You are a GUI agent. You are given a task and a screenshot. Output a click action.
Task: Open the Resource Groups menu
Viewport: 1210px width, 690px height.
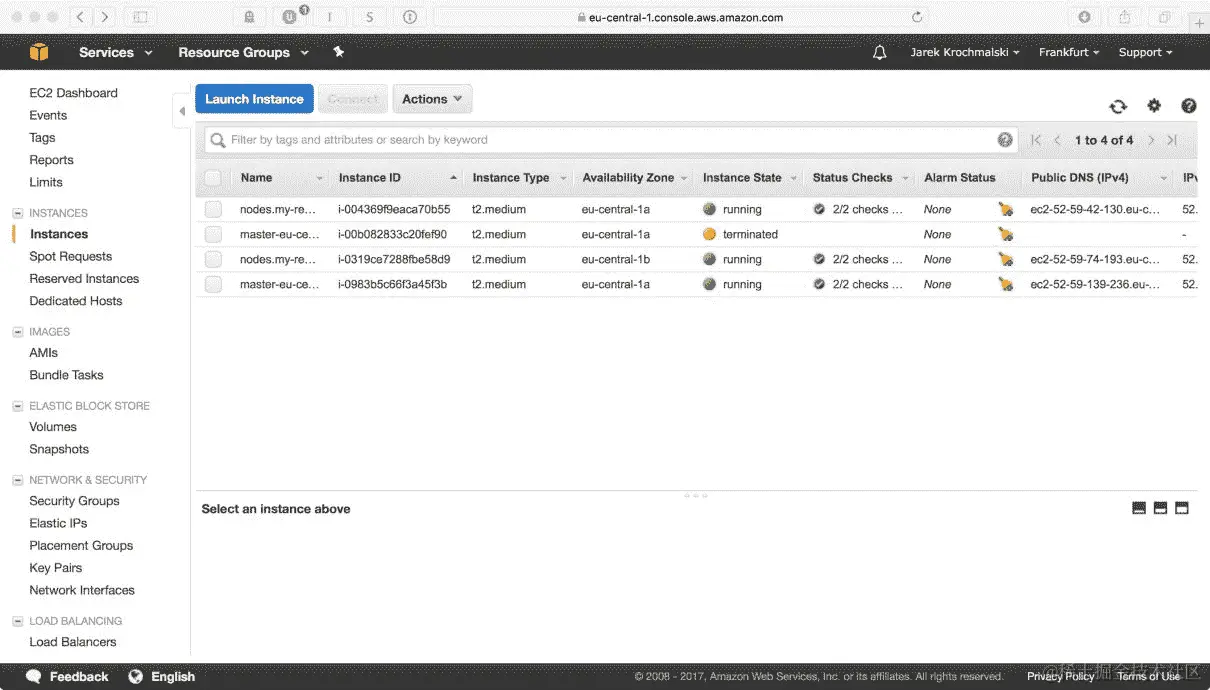pyautogui.click(x=243, y=52)
